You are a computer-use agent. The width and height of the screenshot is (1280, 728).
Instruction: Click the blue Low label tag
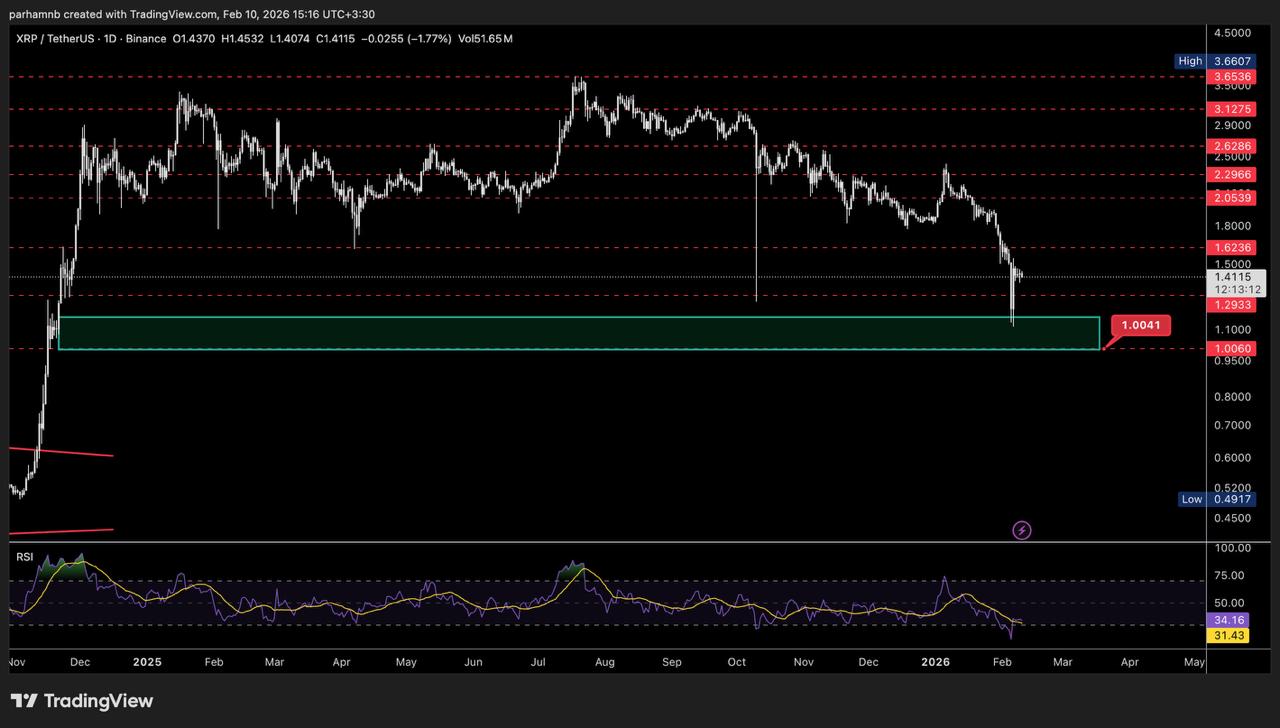(1190, 499)
